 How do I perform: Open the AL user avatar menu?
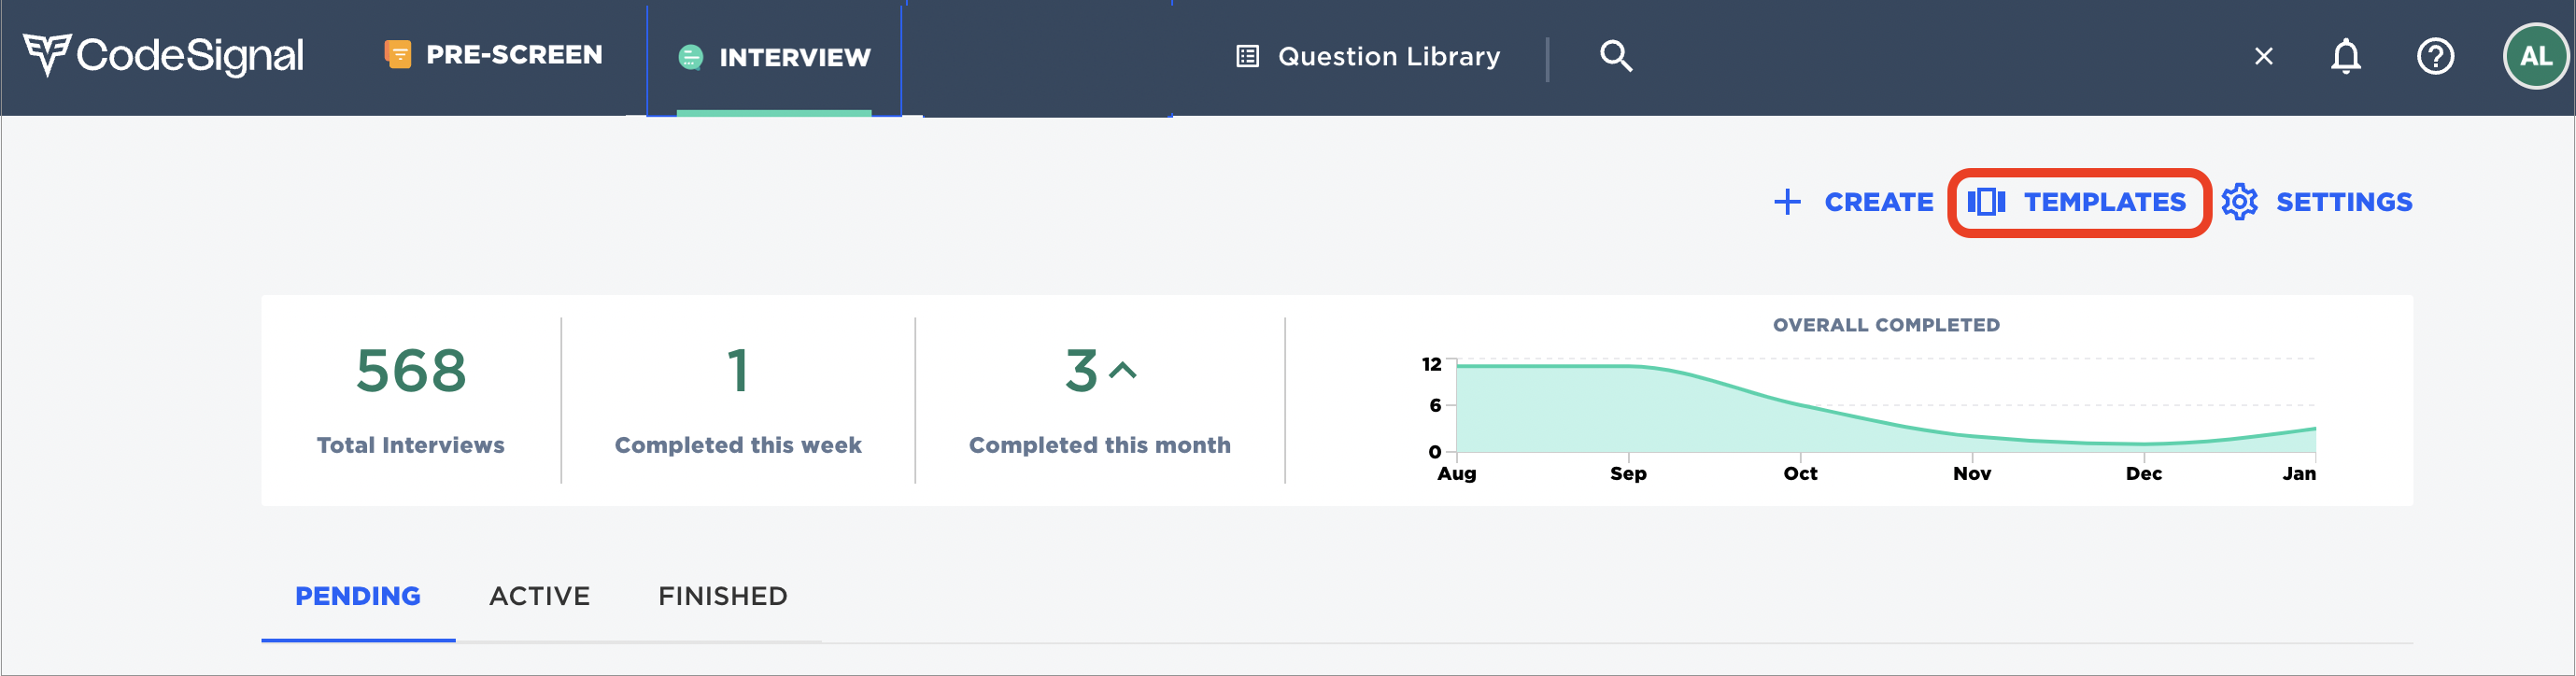(2534, 57)
